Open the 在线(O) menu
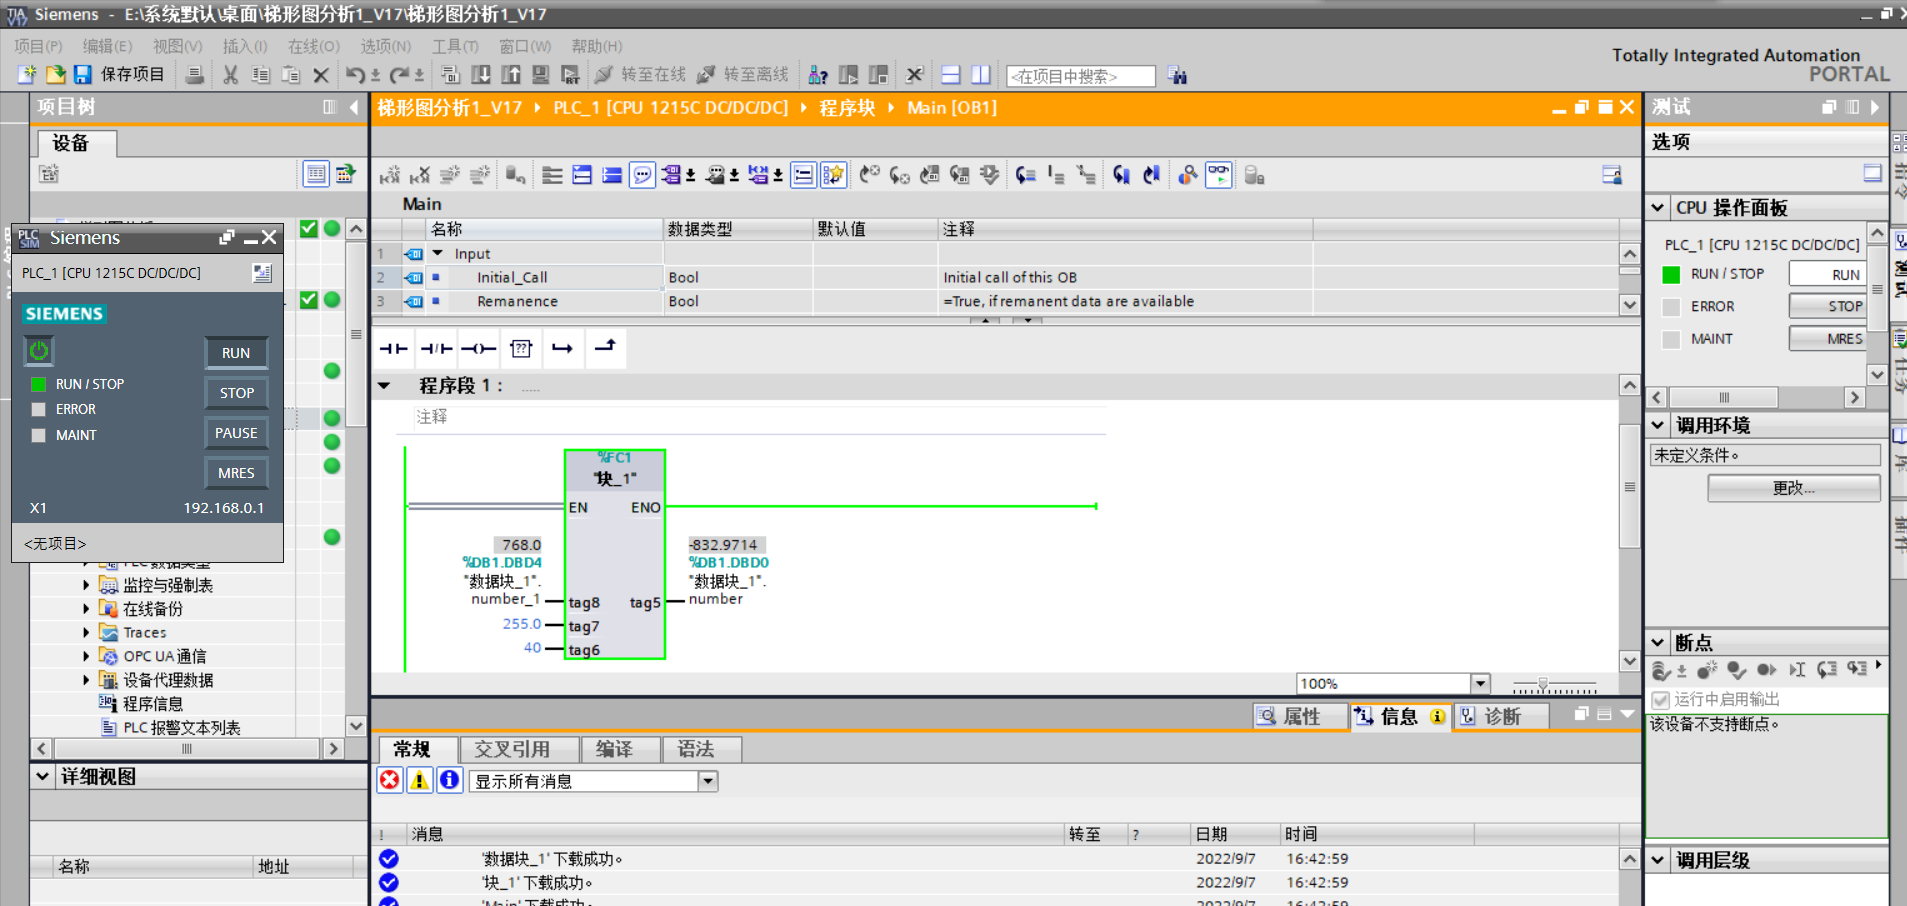Image resolution: width=1907 pixels, height=906 pixels. pos(313,46)
